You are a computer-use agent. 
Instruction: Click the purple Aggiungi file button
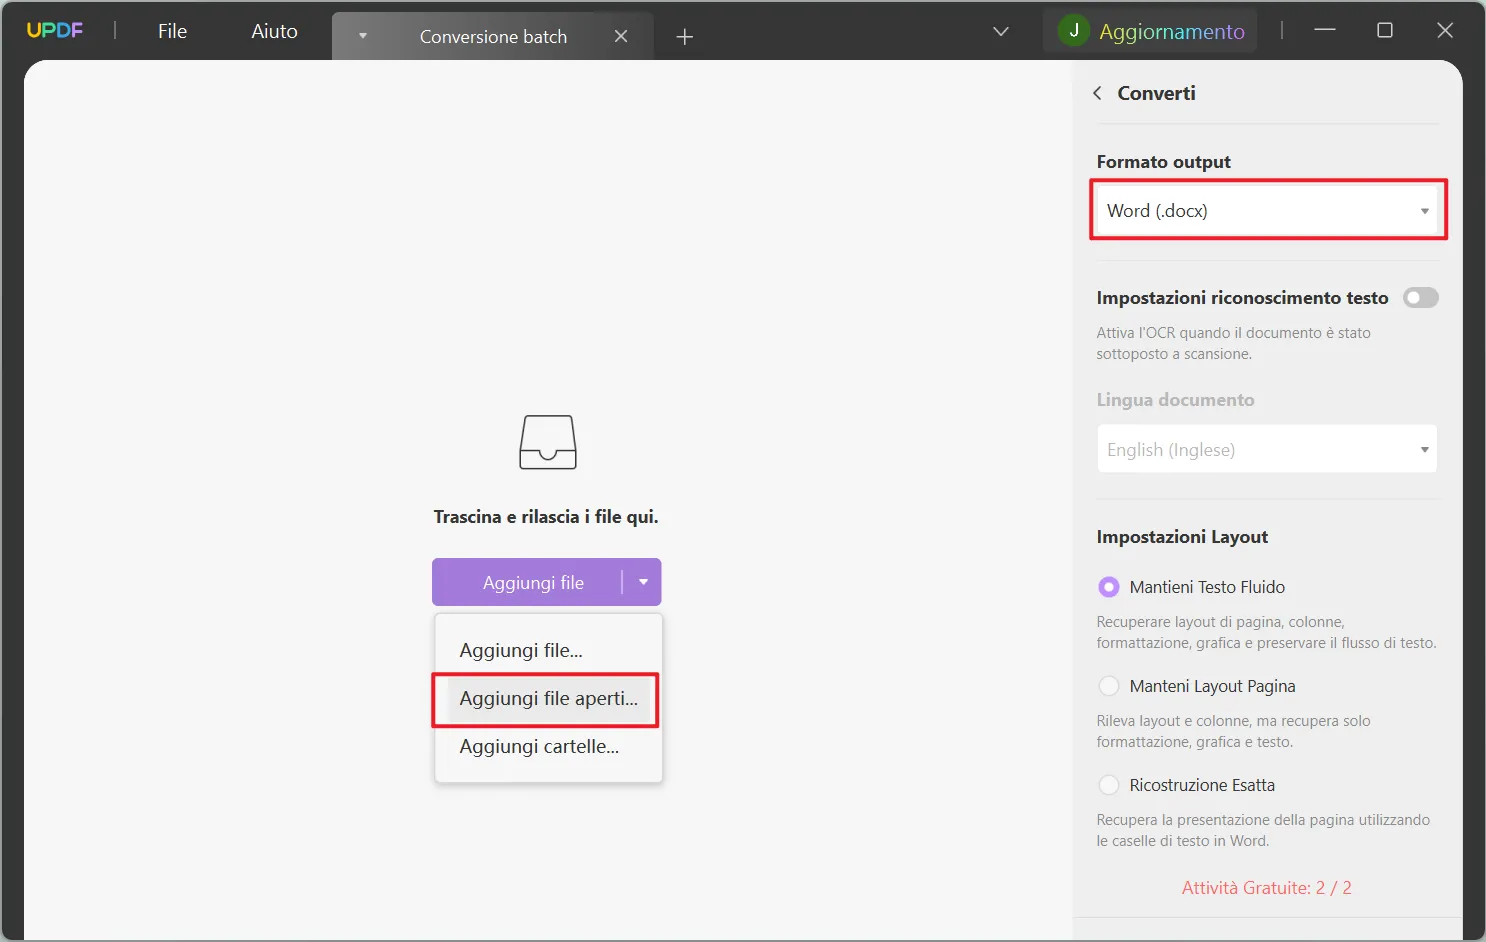click(x=533, y=582)
